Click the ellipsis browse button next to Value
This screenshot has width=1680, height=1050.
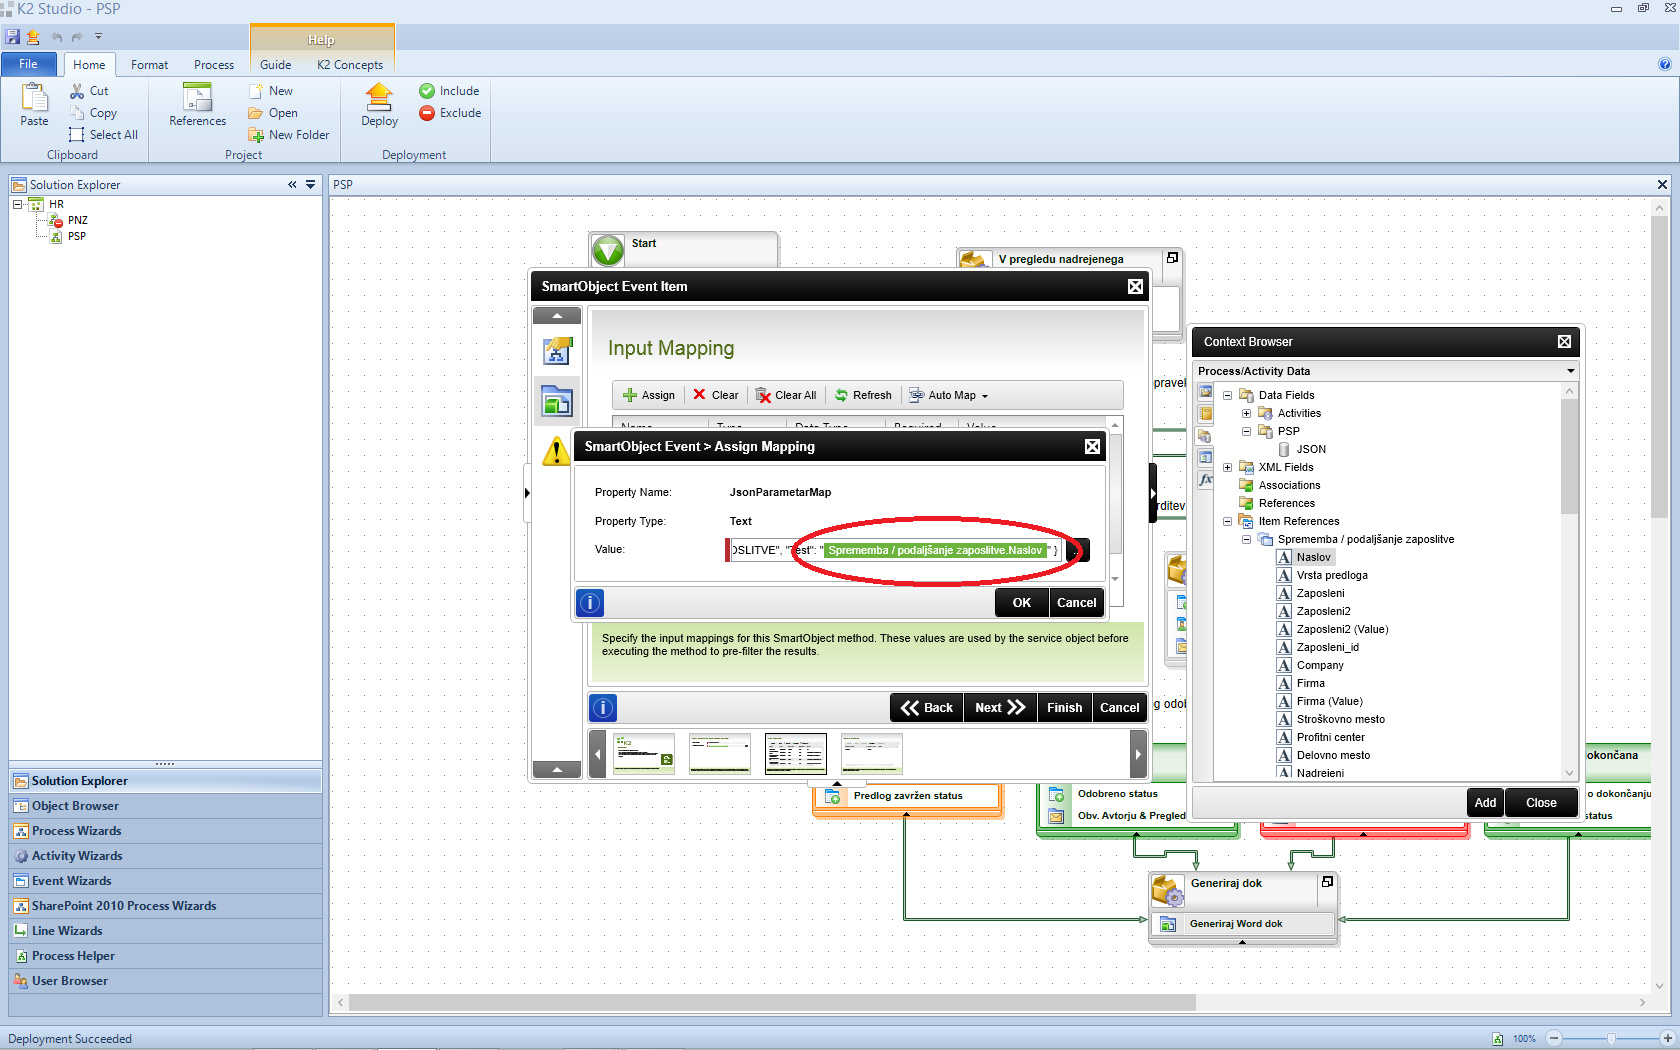[x=1077, y=550]
